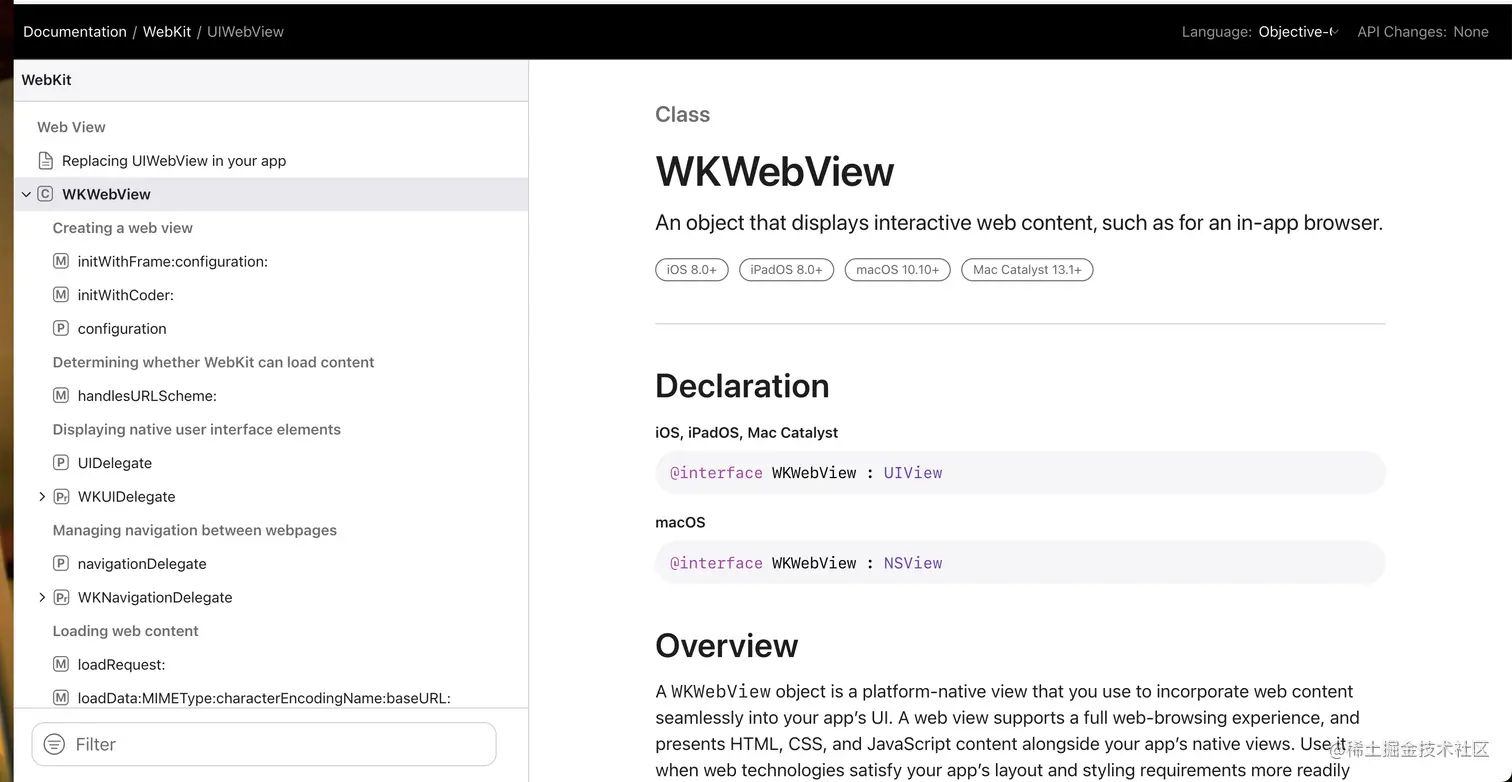This screenshot has width=1512, height=782.
Task: Click the Web View group heading
Action: pos(71,127)
